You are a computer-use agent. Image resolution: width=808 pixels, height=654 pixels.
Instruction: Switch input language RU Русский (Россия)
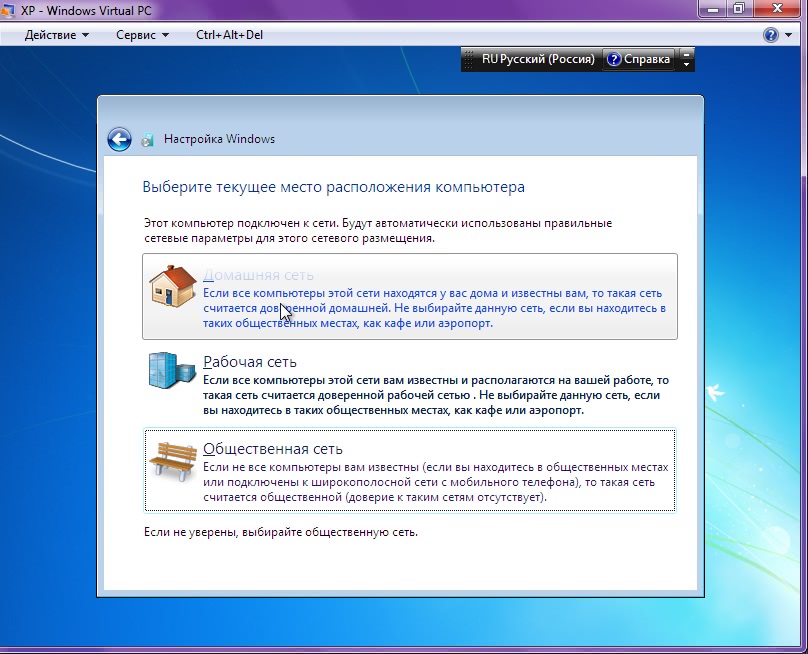click(x=538, y=59)
